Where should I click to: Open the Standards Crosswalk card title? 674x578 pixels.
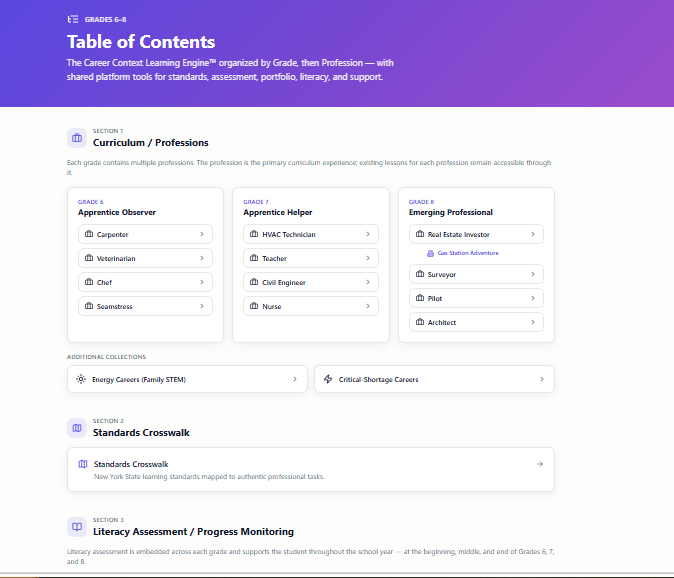(x=131, y=464)
